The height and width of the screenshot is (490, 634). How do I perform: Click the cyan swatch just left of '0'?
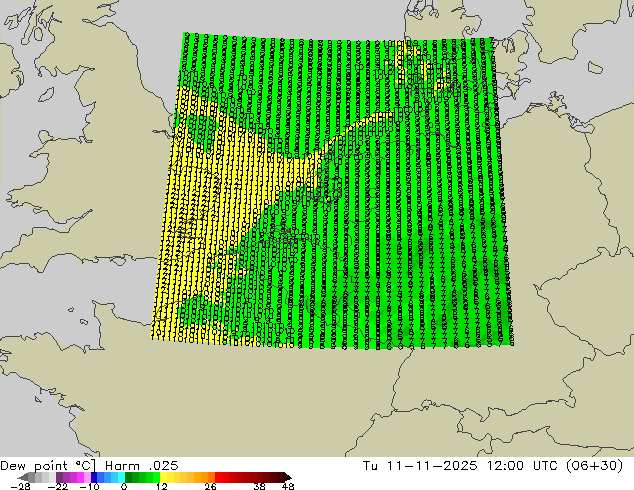pyautogui.click(x=121, y=477)
